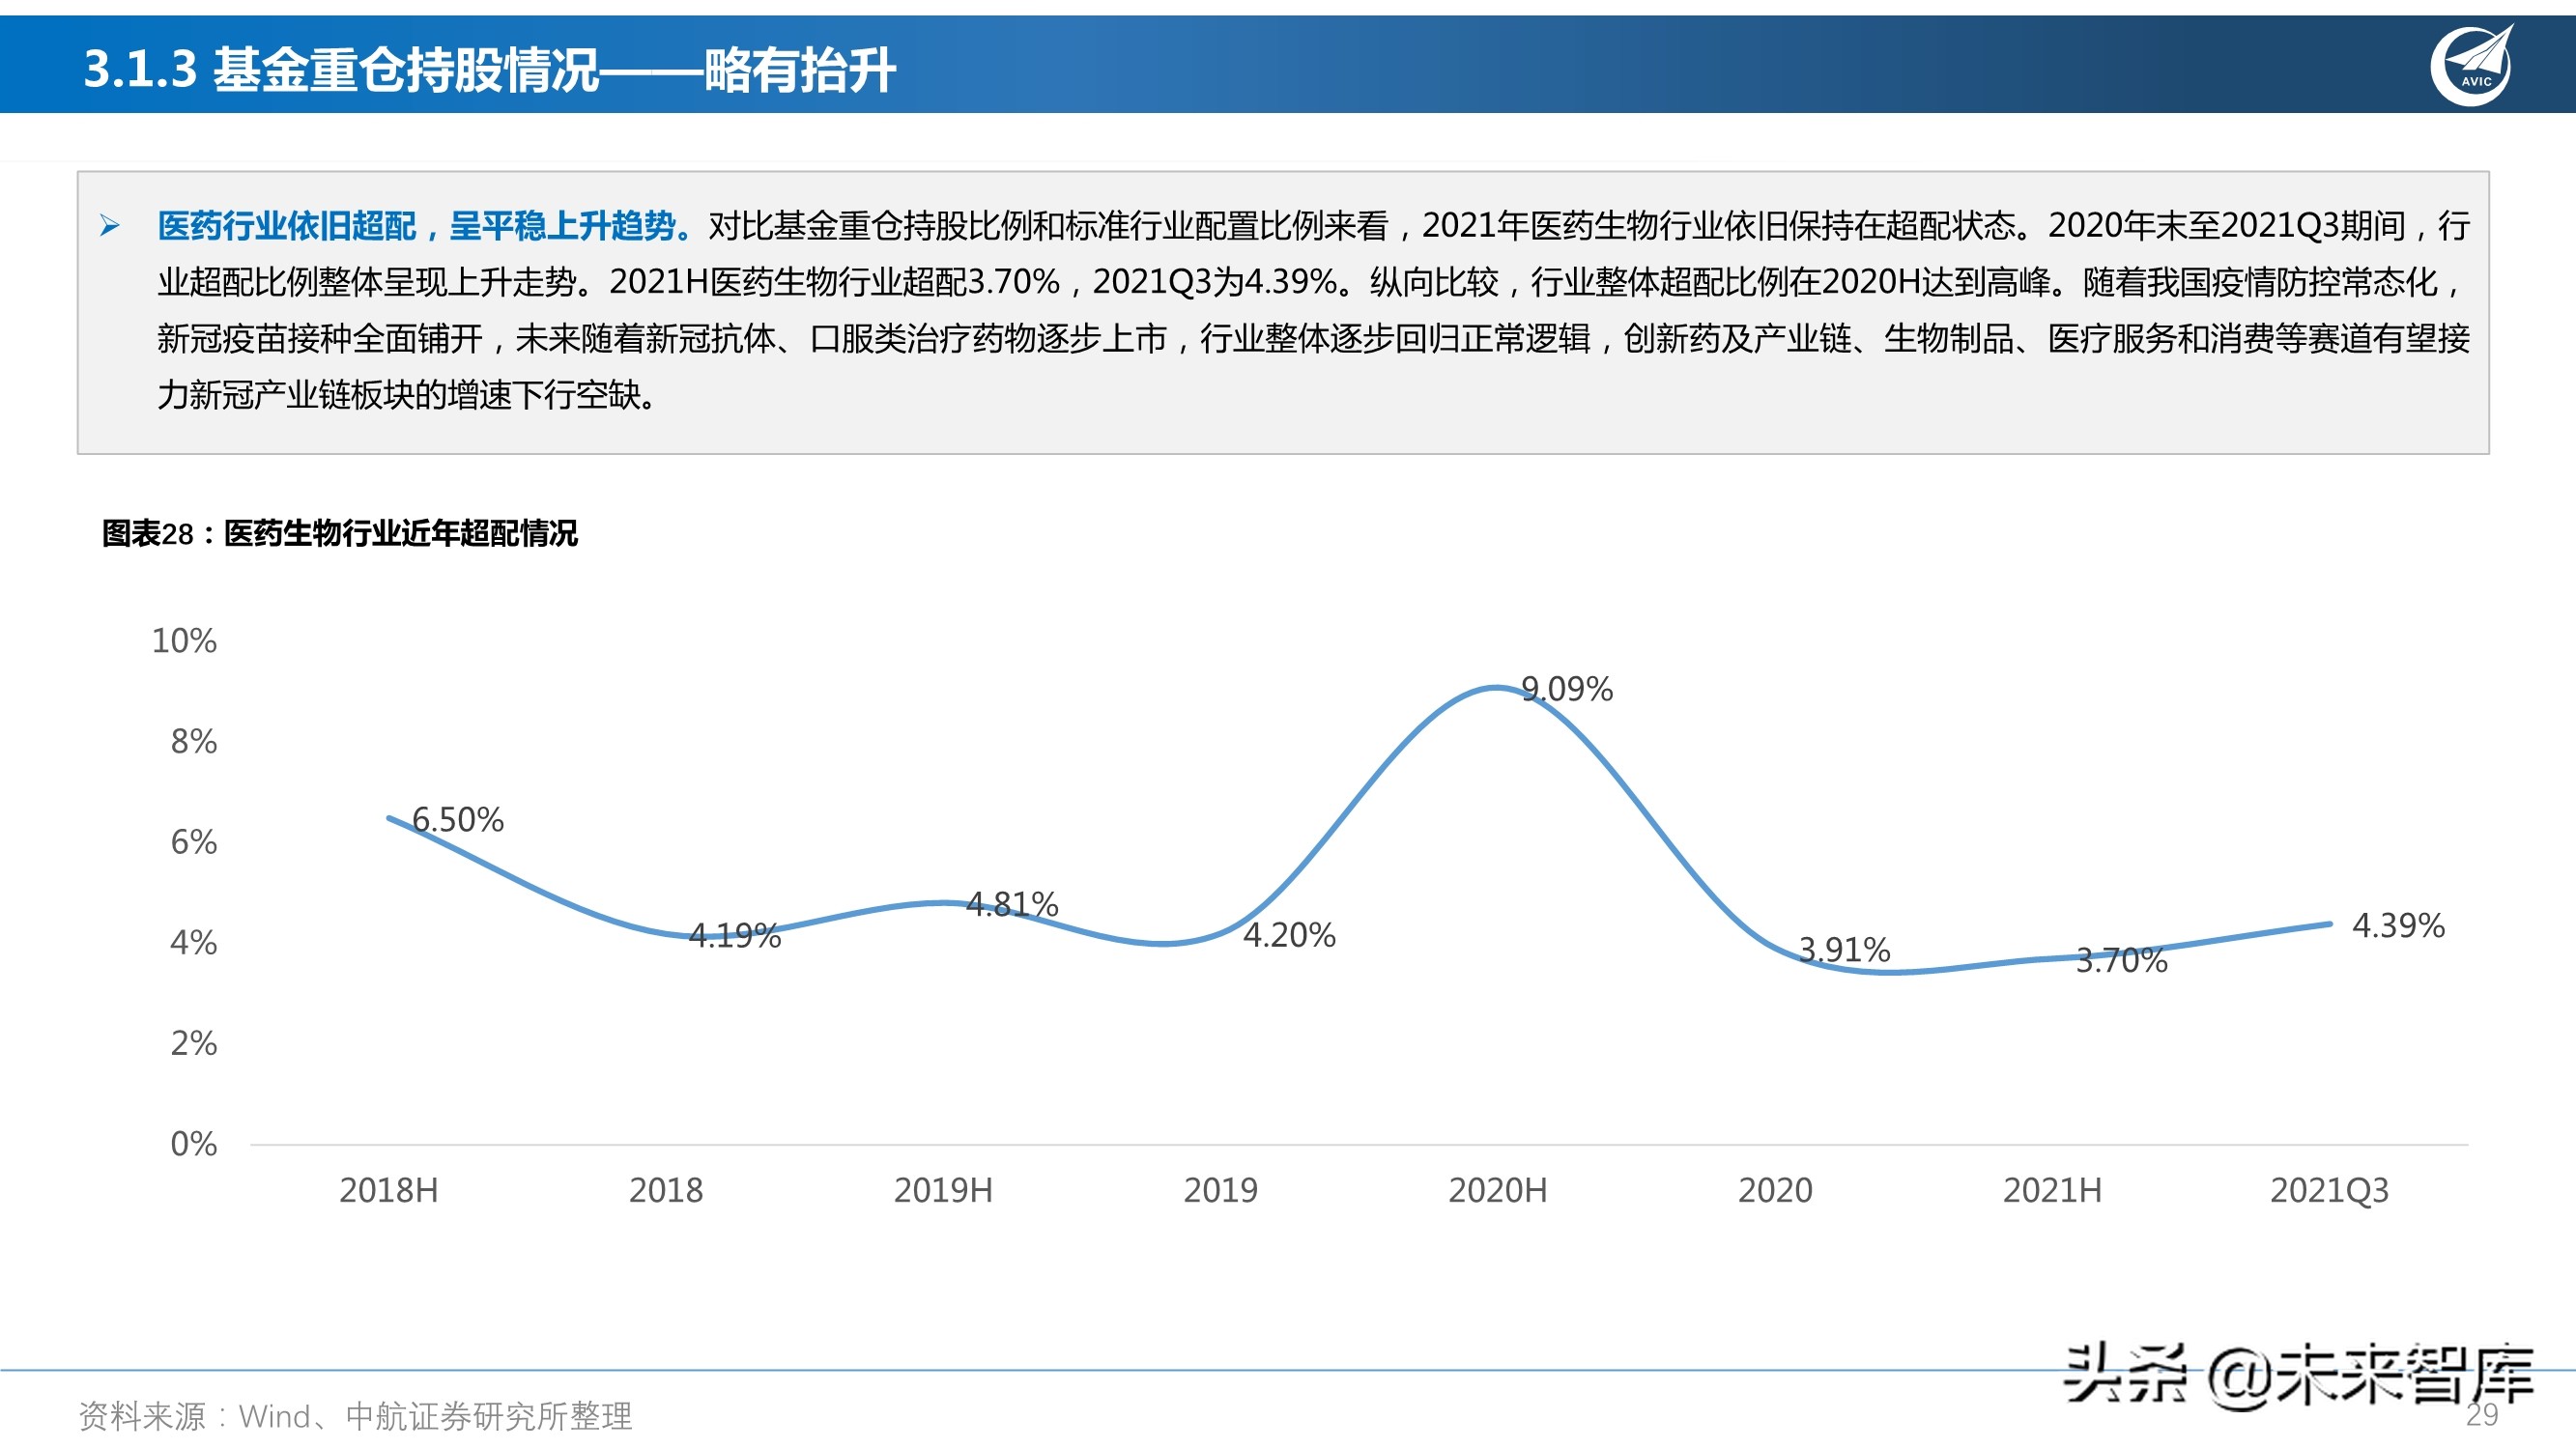Click the 2% y-axis label

click(x=193, y=1044)
